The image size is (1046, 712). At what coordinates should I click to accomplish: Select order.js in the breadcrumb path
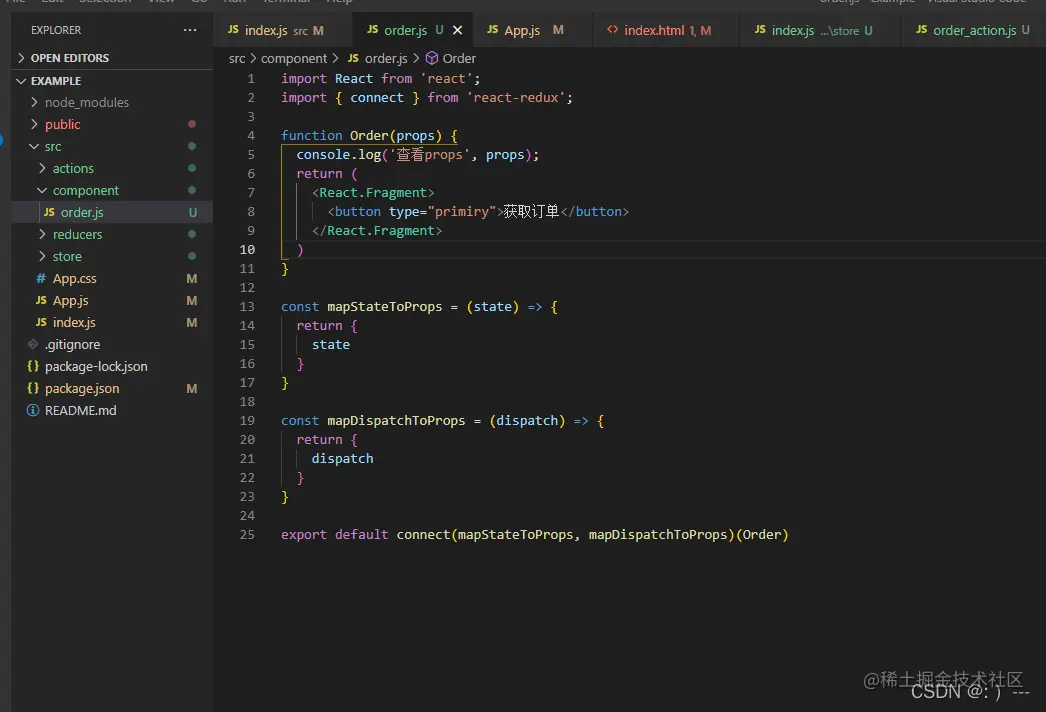coord(386,59)
